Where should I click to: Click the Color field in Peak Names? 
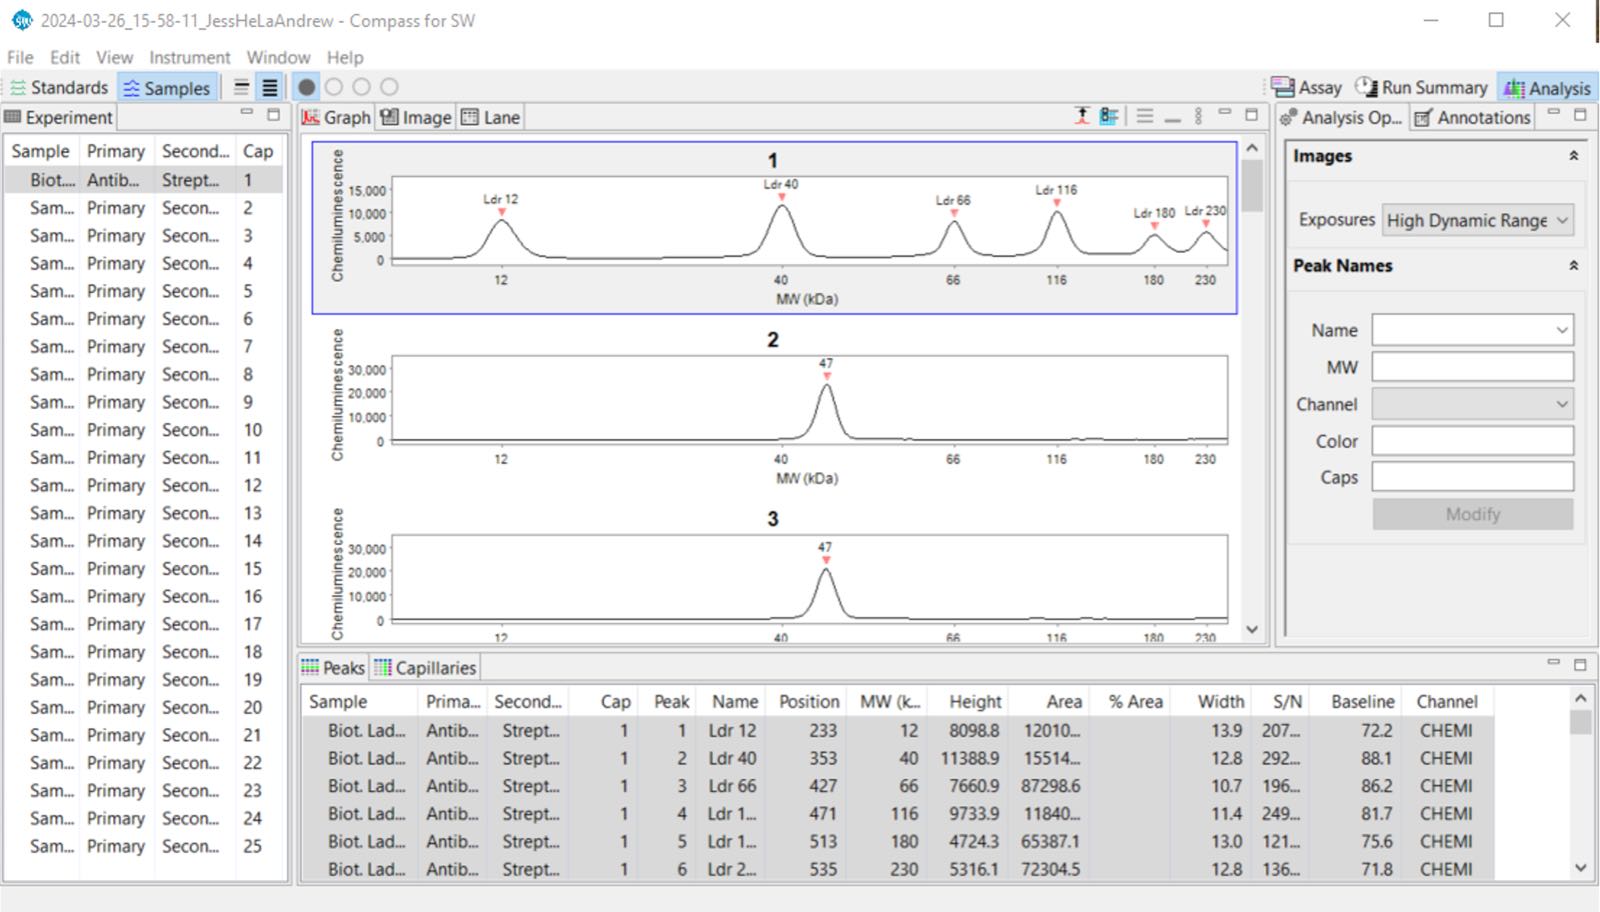click(1472, 441)
